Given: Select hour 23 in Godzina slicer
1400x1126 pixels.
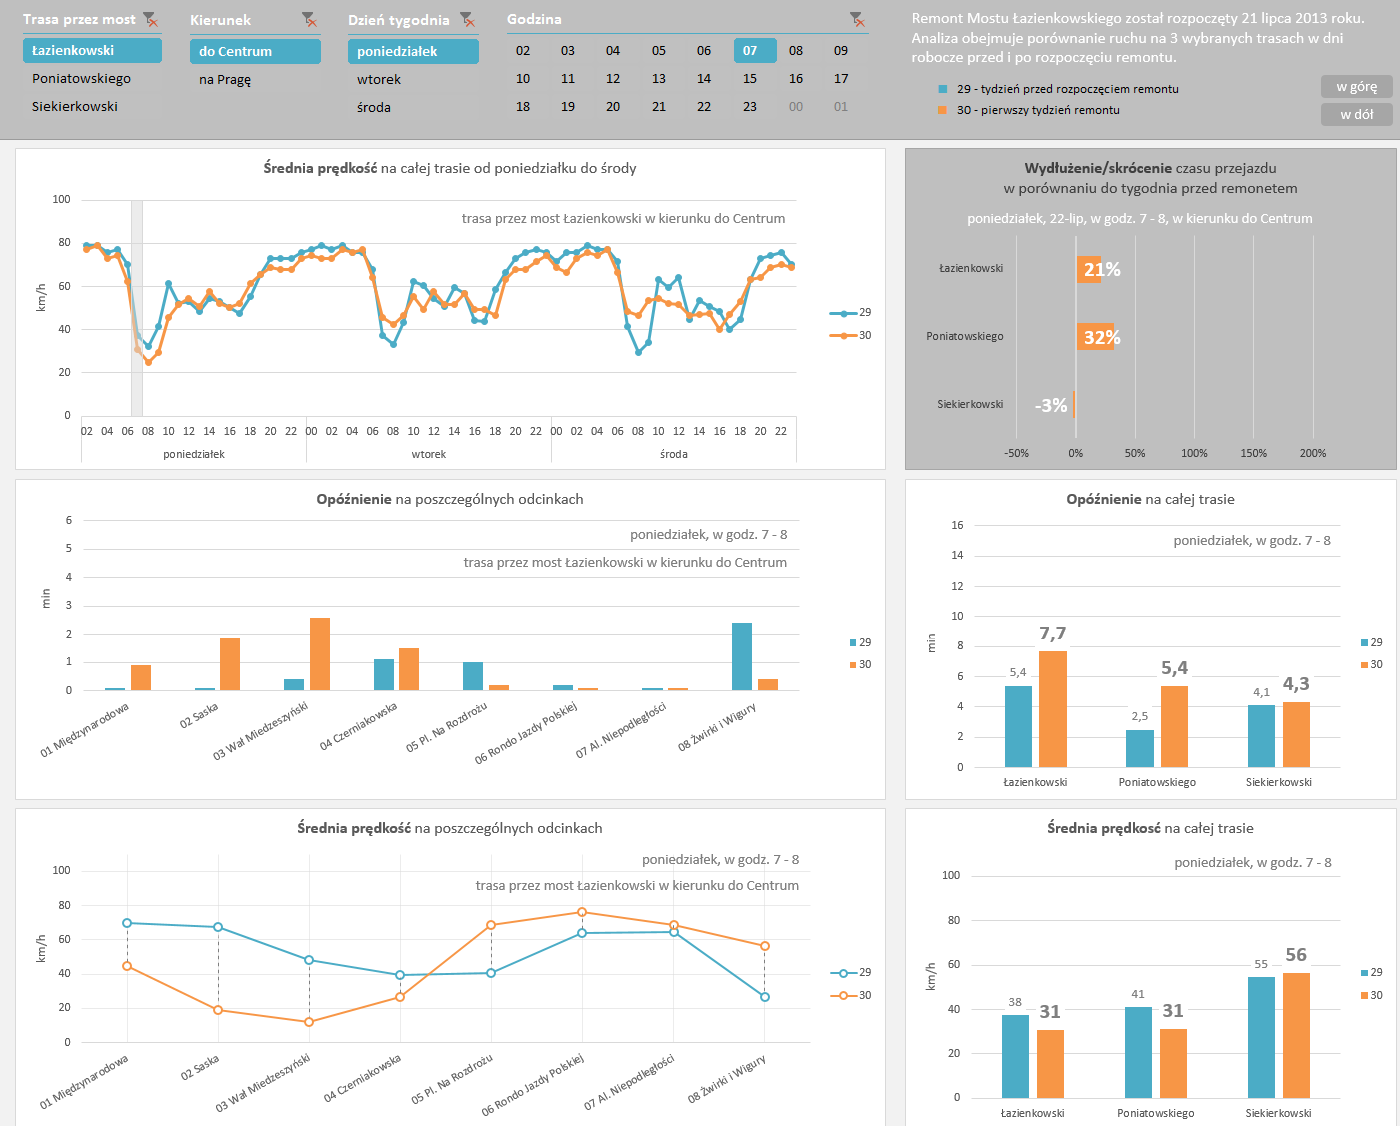Looking at the screenshot, I should (750, 106).
